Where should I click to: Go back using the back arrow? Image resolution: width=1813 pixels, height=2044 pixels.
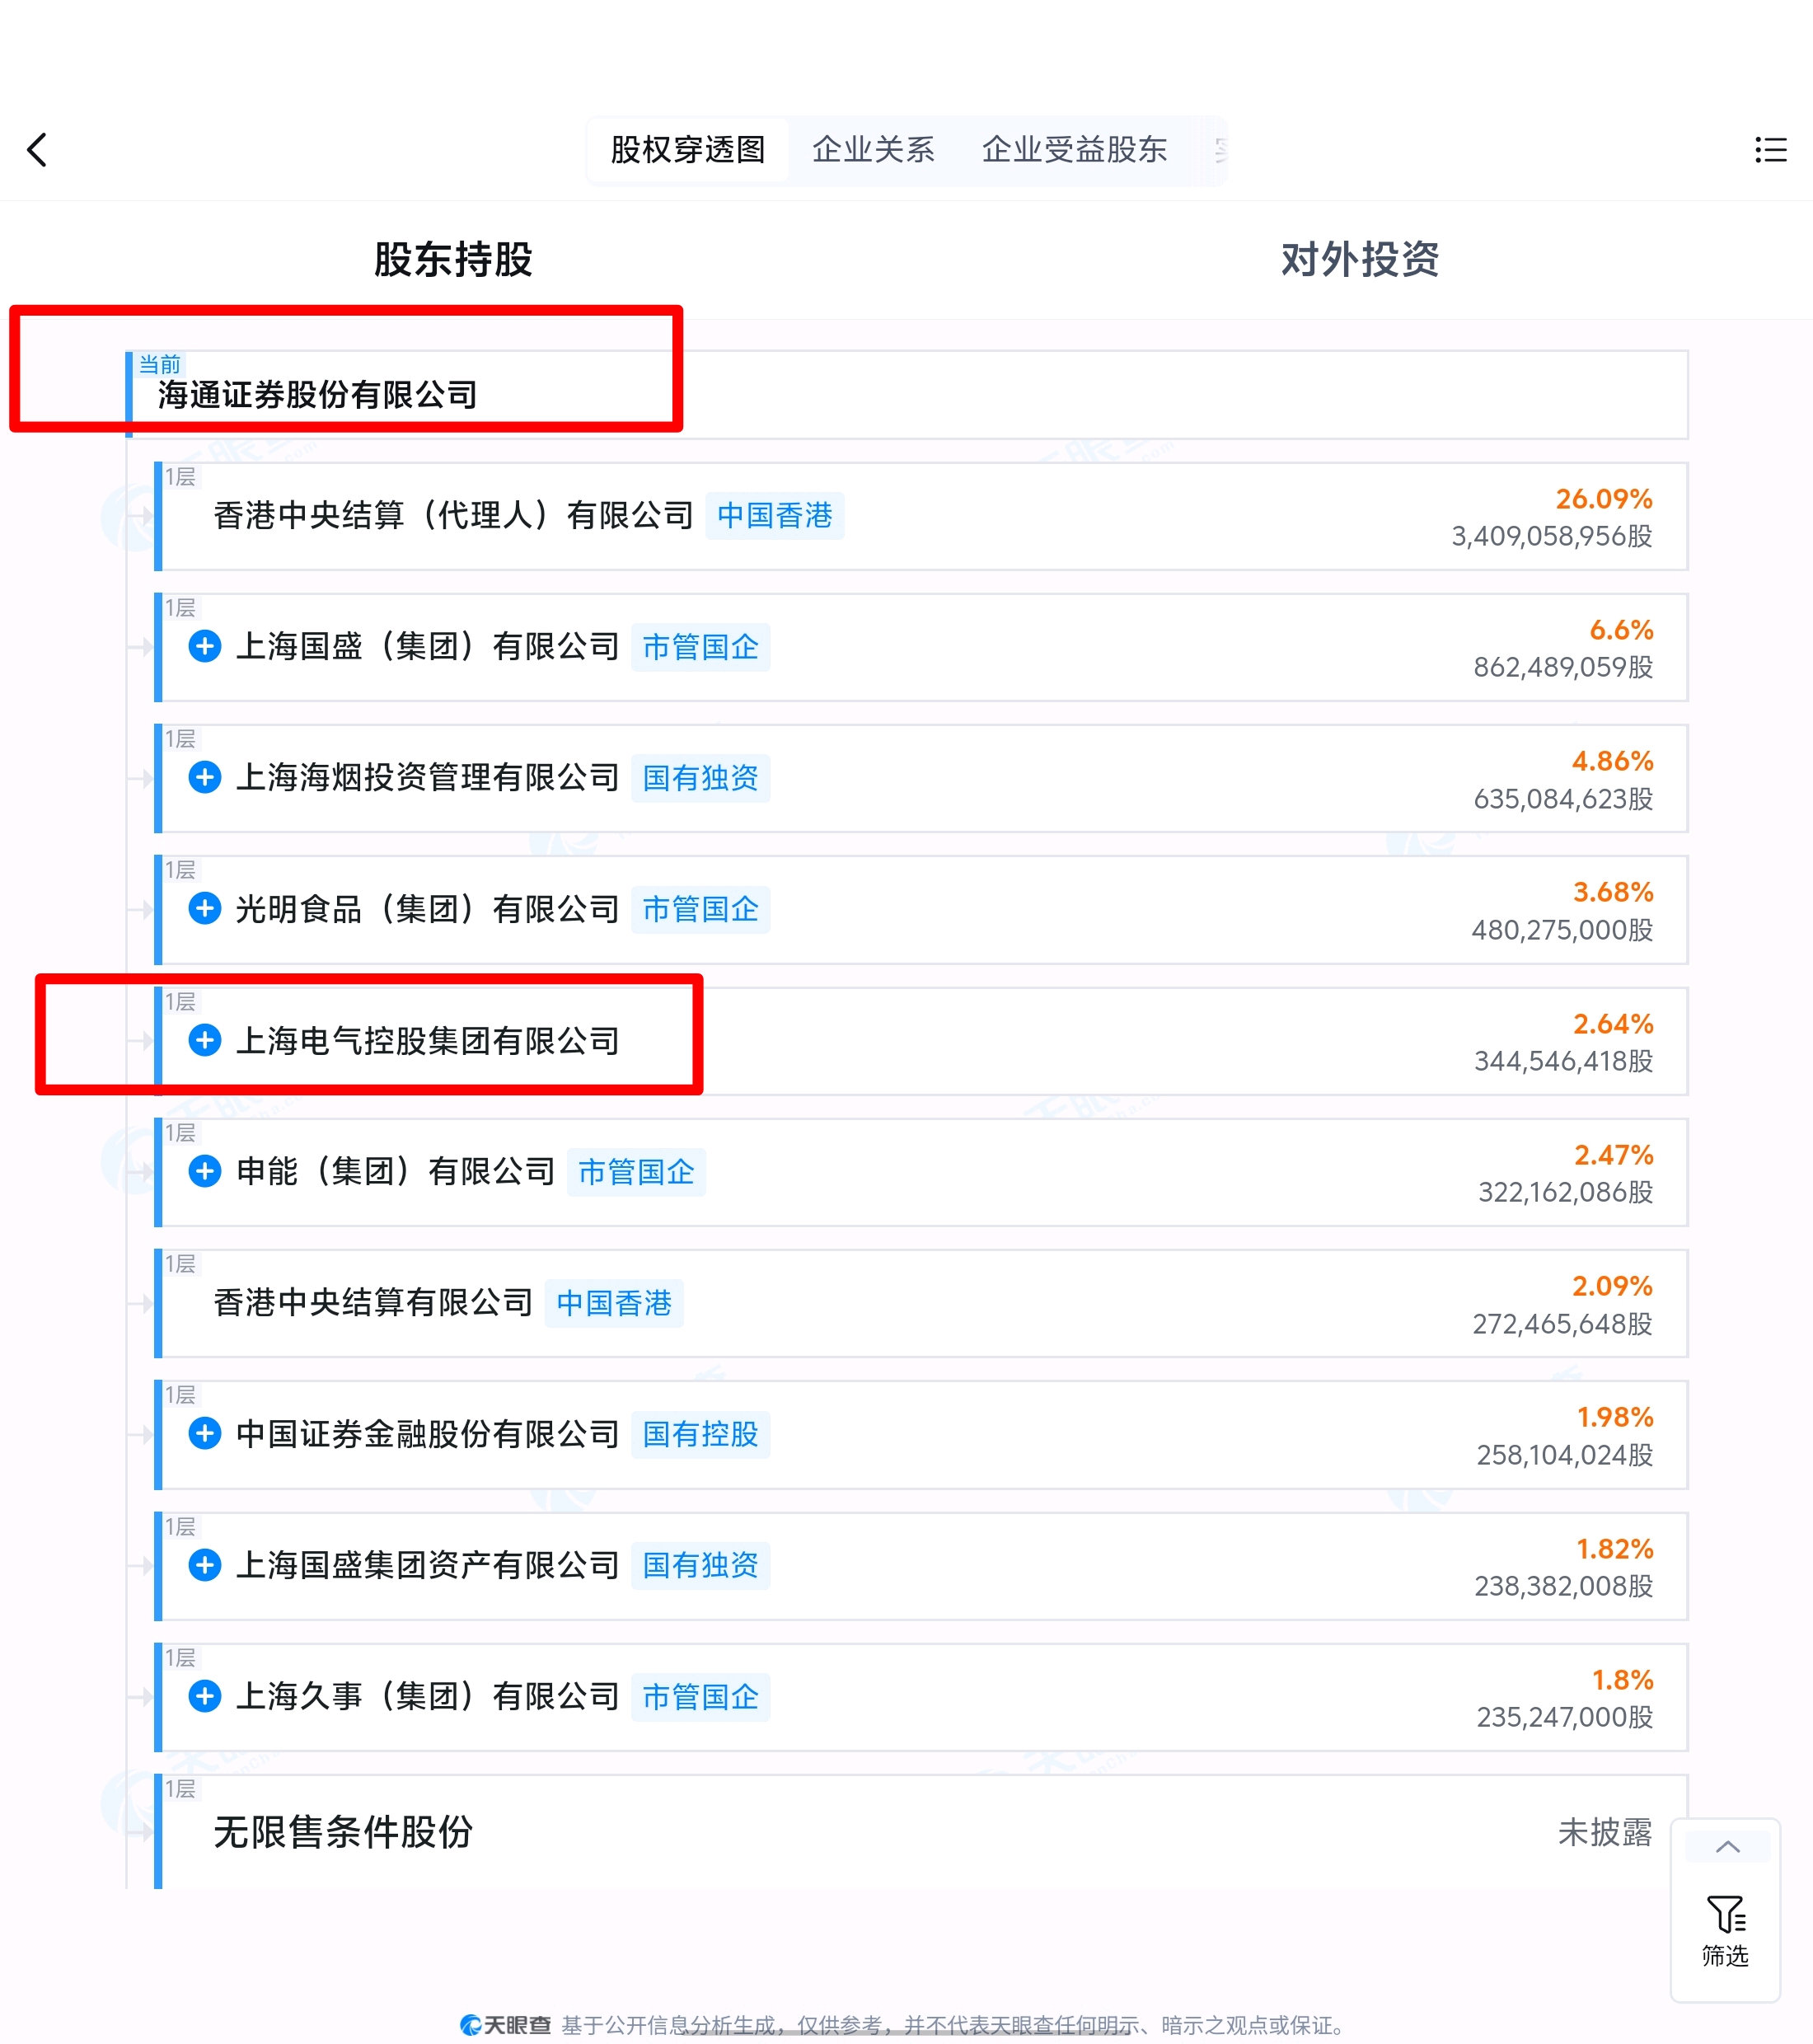click(x=38, y=150)
